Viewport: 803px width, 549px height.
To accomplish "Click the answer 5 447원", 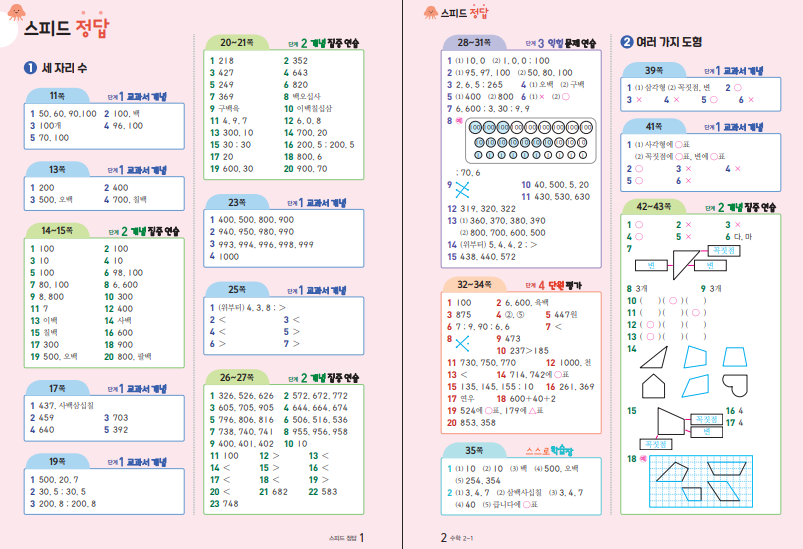I will (x=561, y=315).
